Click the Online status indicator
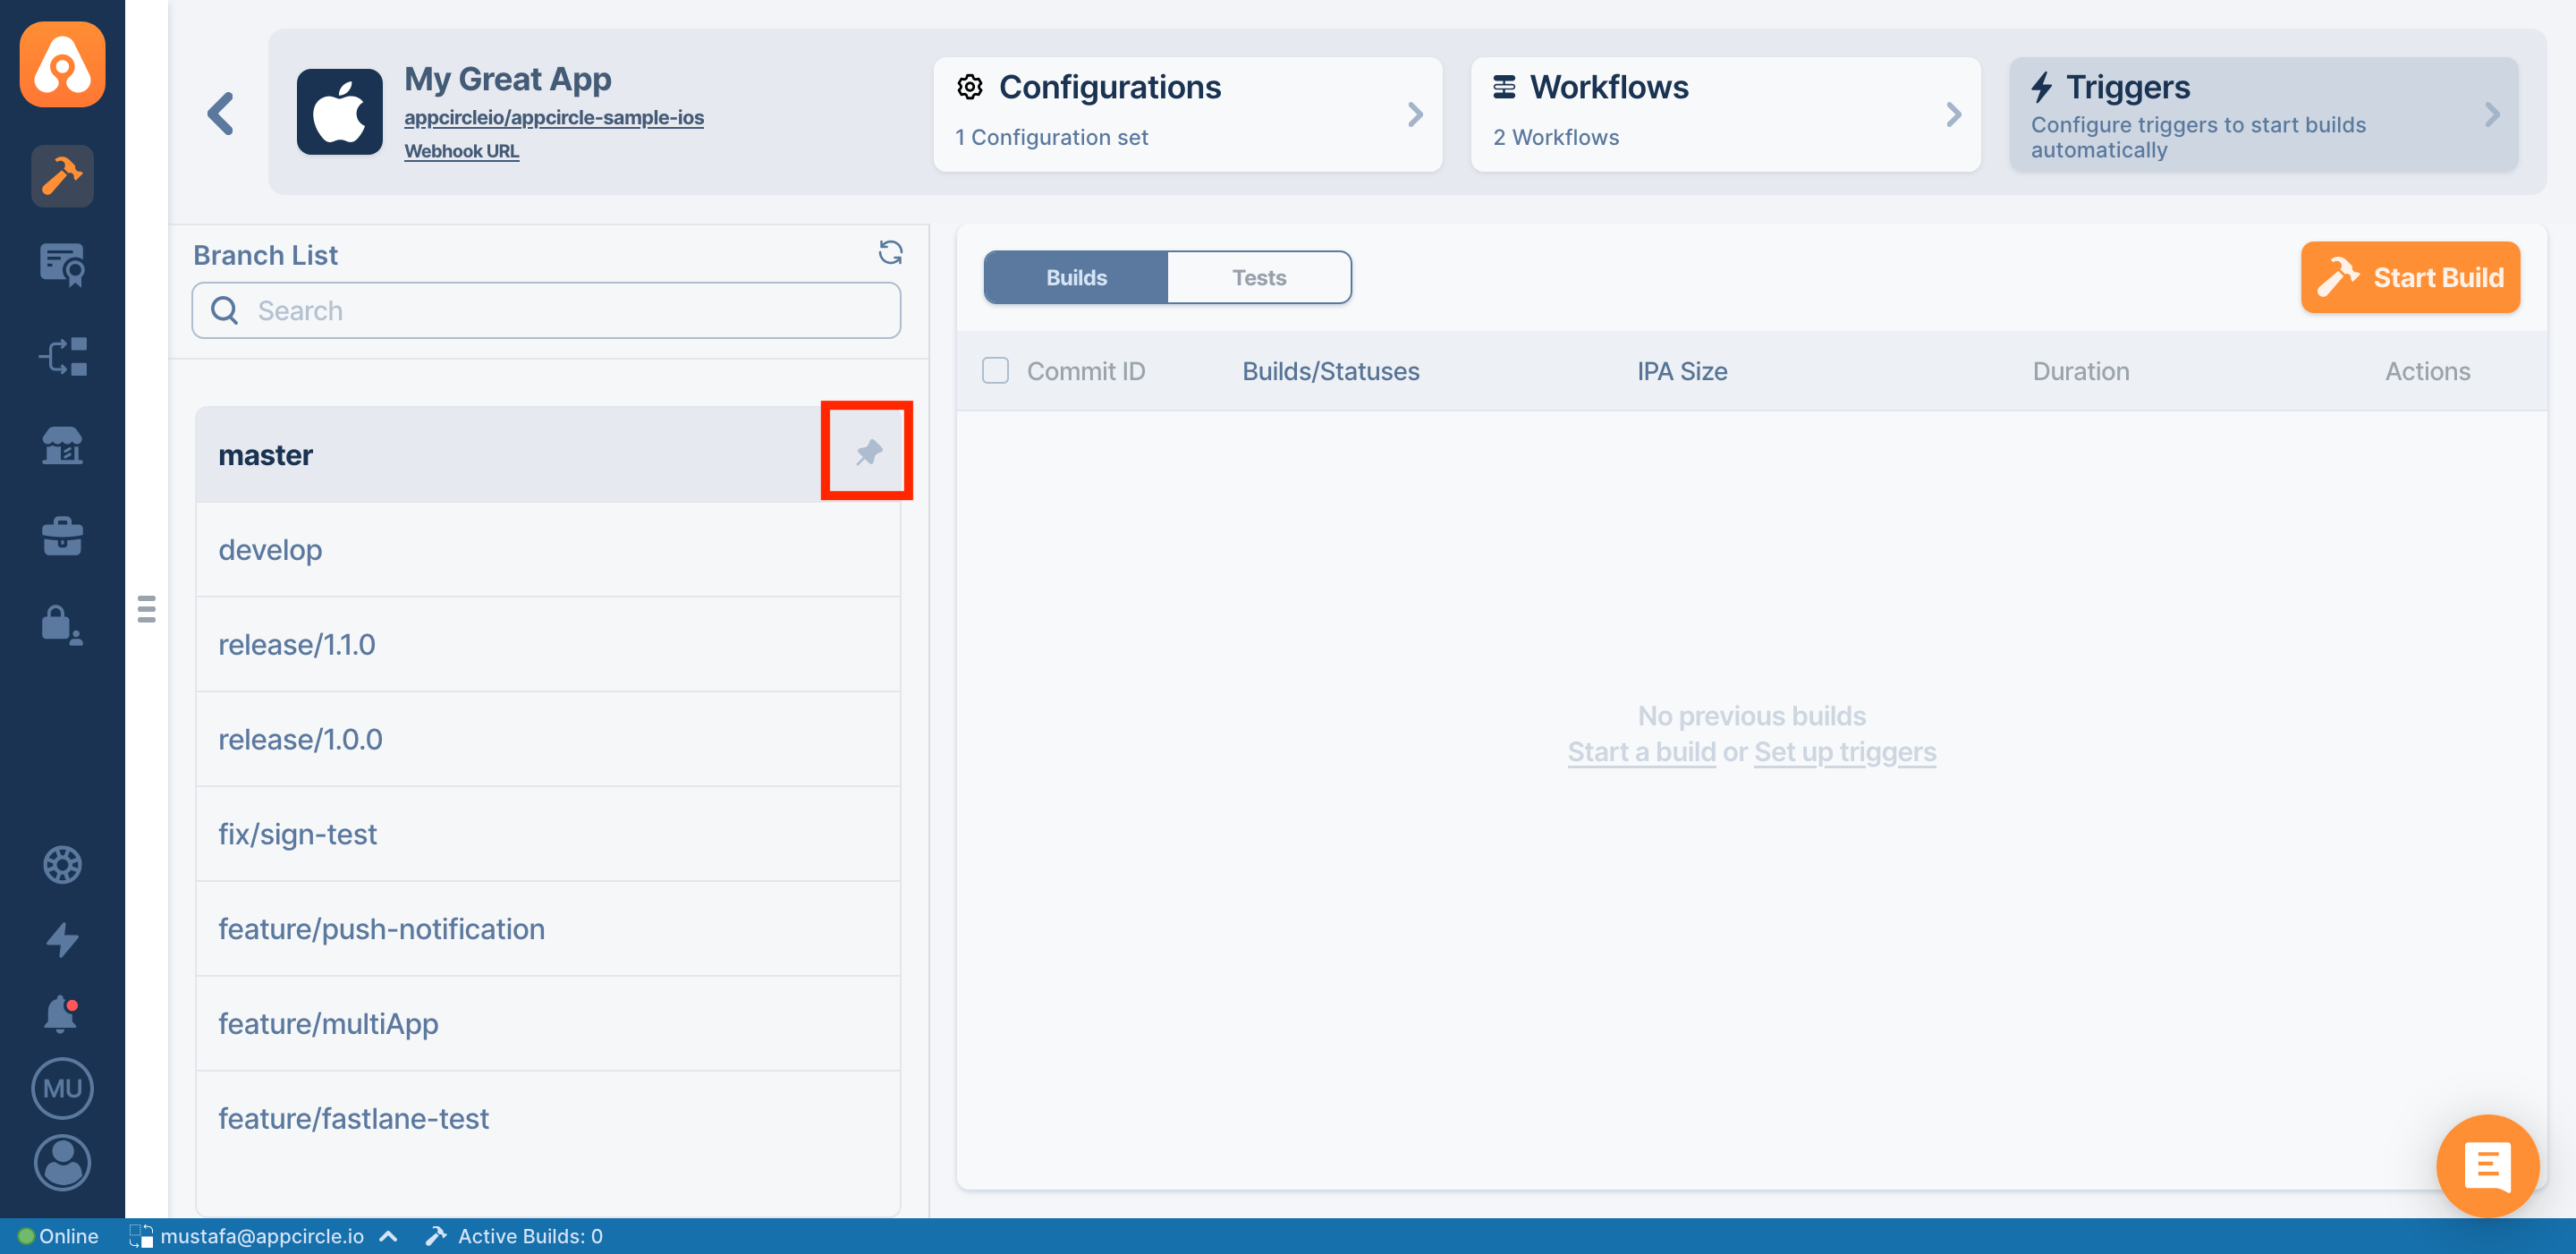This screenshot has width=2576, height=1254. point(58,1236)
